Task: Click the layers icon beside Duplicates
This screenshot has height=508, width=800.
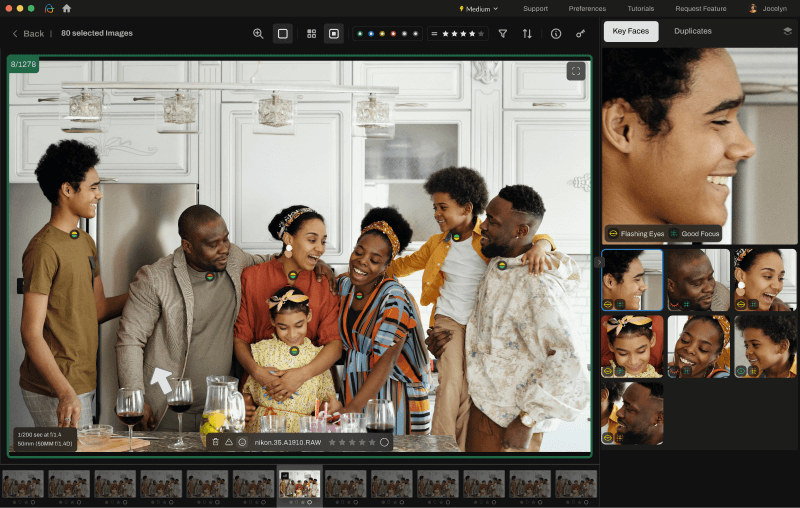Action: (x=787, y=31)
